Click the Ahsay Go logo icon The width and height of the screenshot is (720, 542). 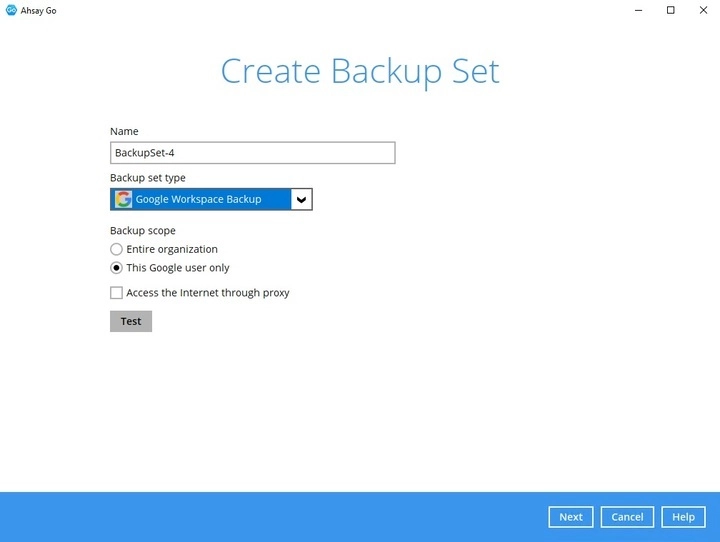click(11, 10)
